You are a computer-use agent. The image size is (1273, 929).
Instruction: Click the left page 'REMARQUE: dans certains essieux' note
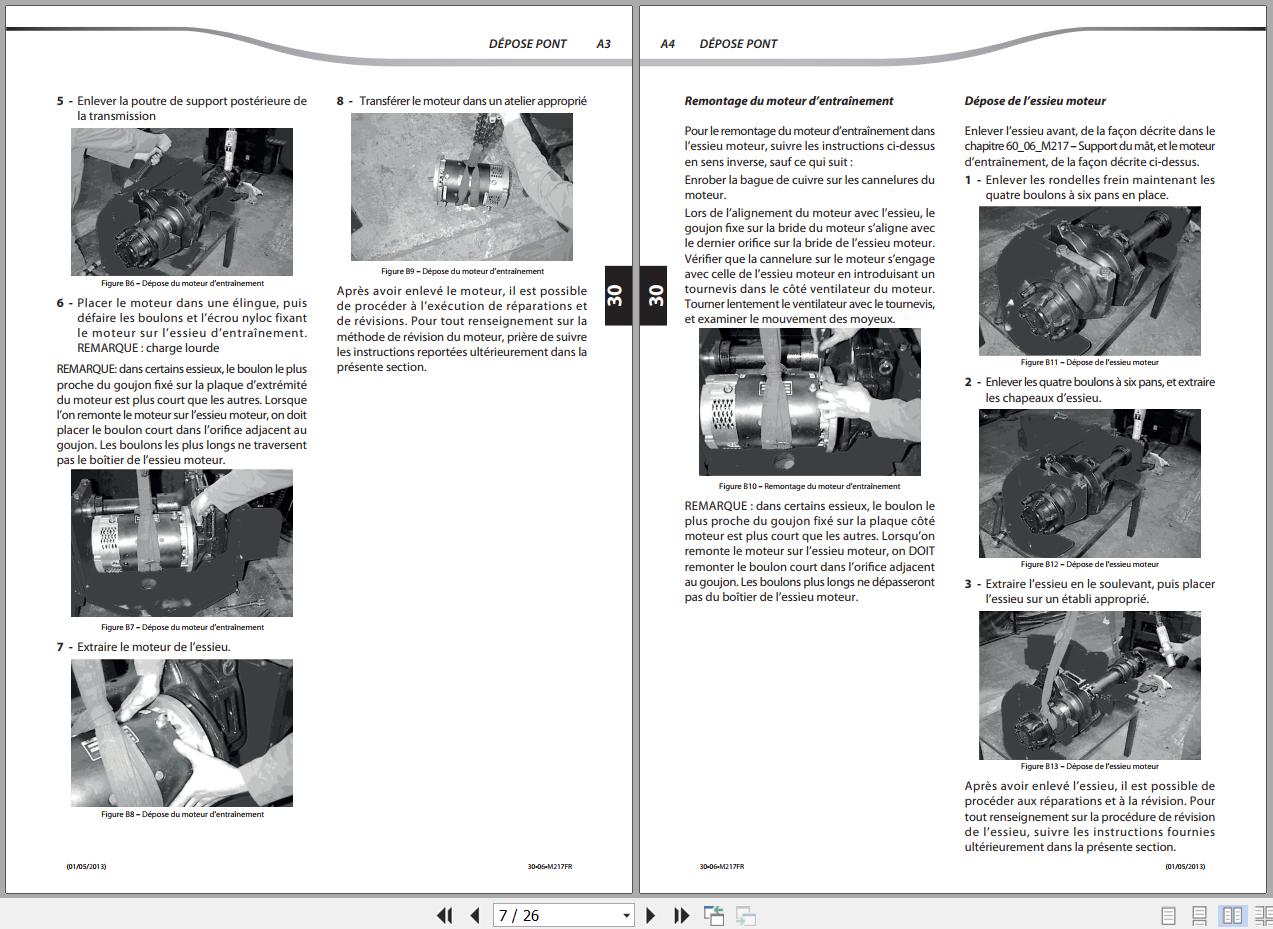click(x=182, y=415)
